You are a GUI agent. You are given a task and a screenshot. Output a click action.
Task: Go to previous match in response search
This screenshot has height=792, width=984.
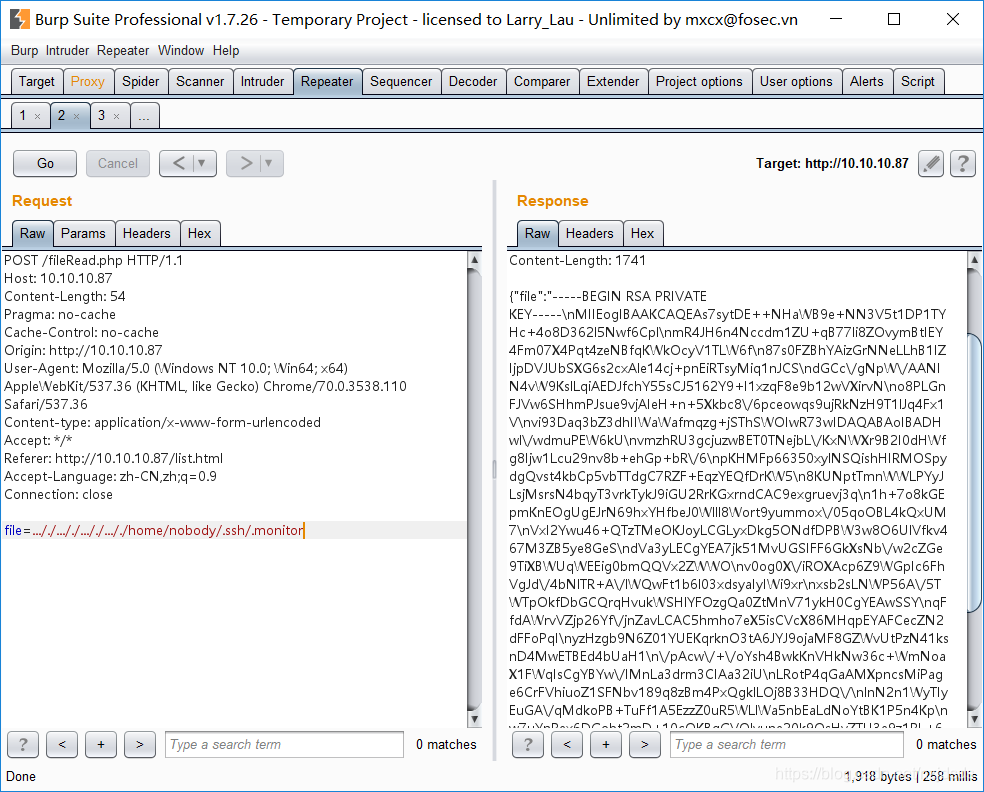[x=567, y=745]
